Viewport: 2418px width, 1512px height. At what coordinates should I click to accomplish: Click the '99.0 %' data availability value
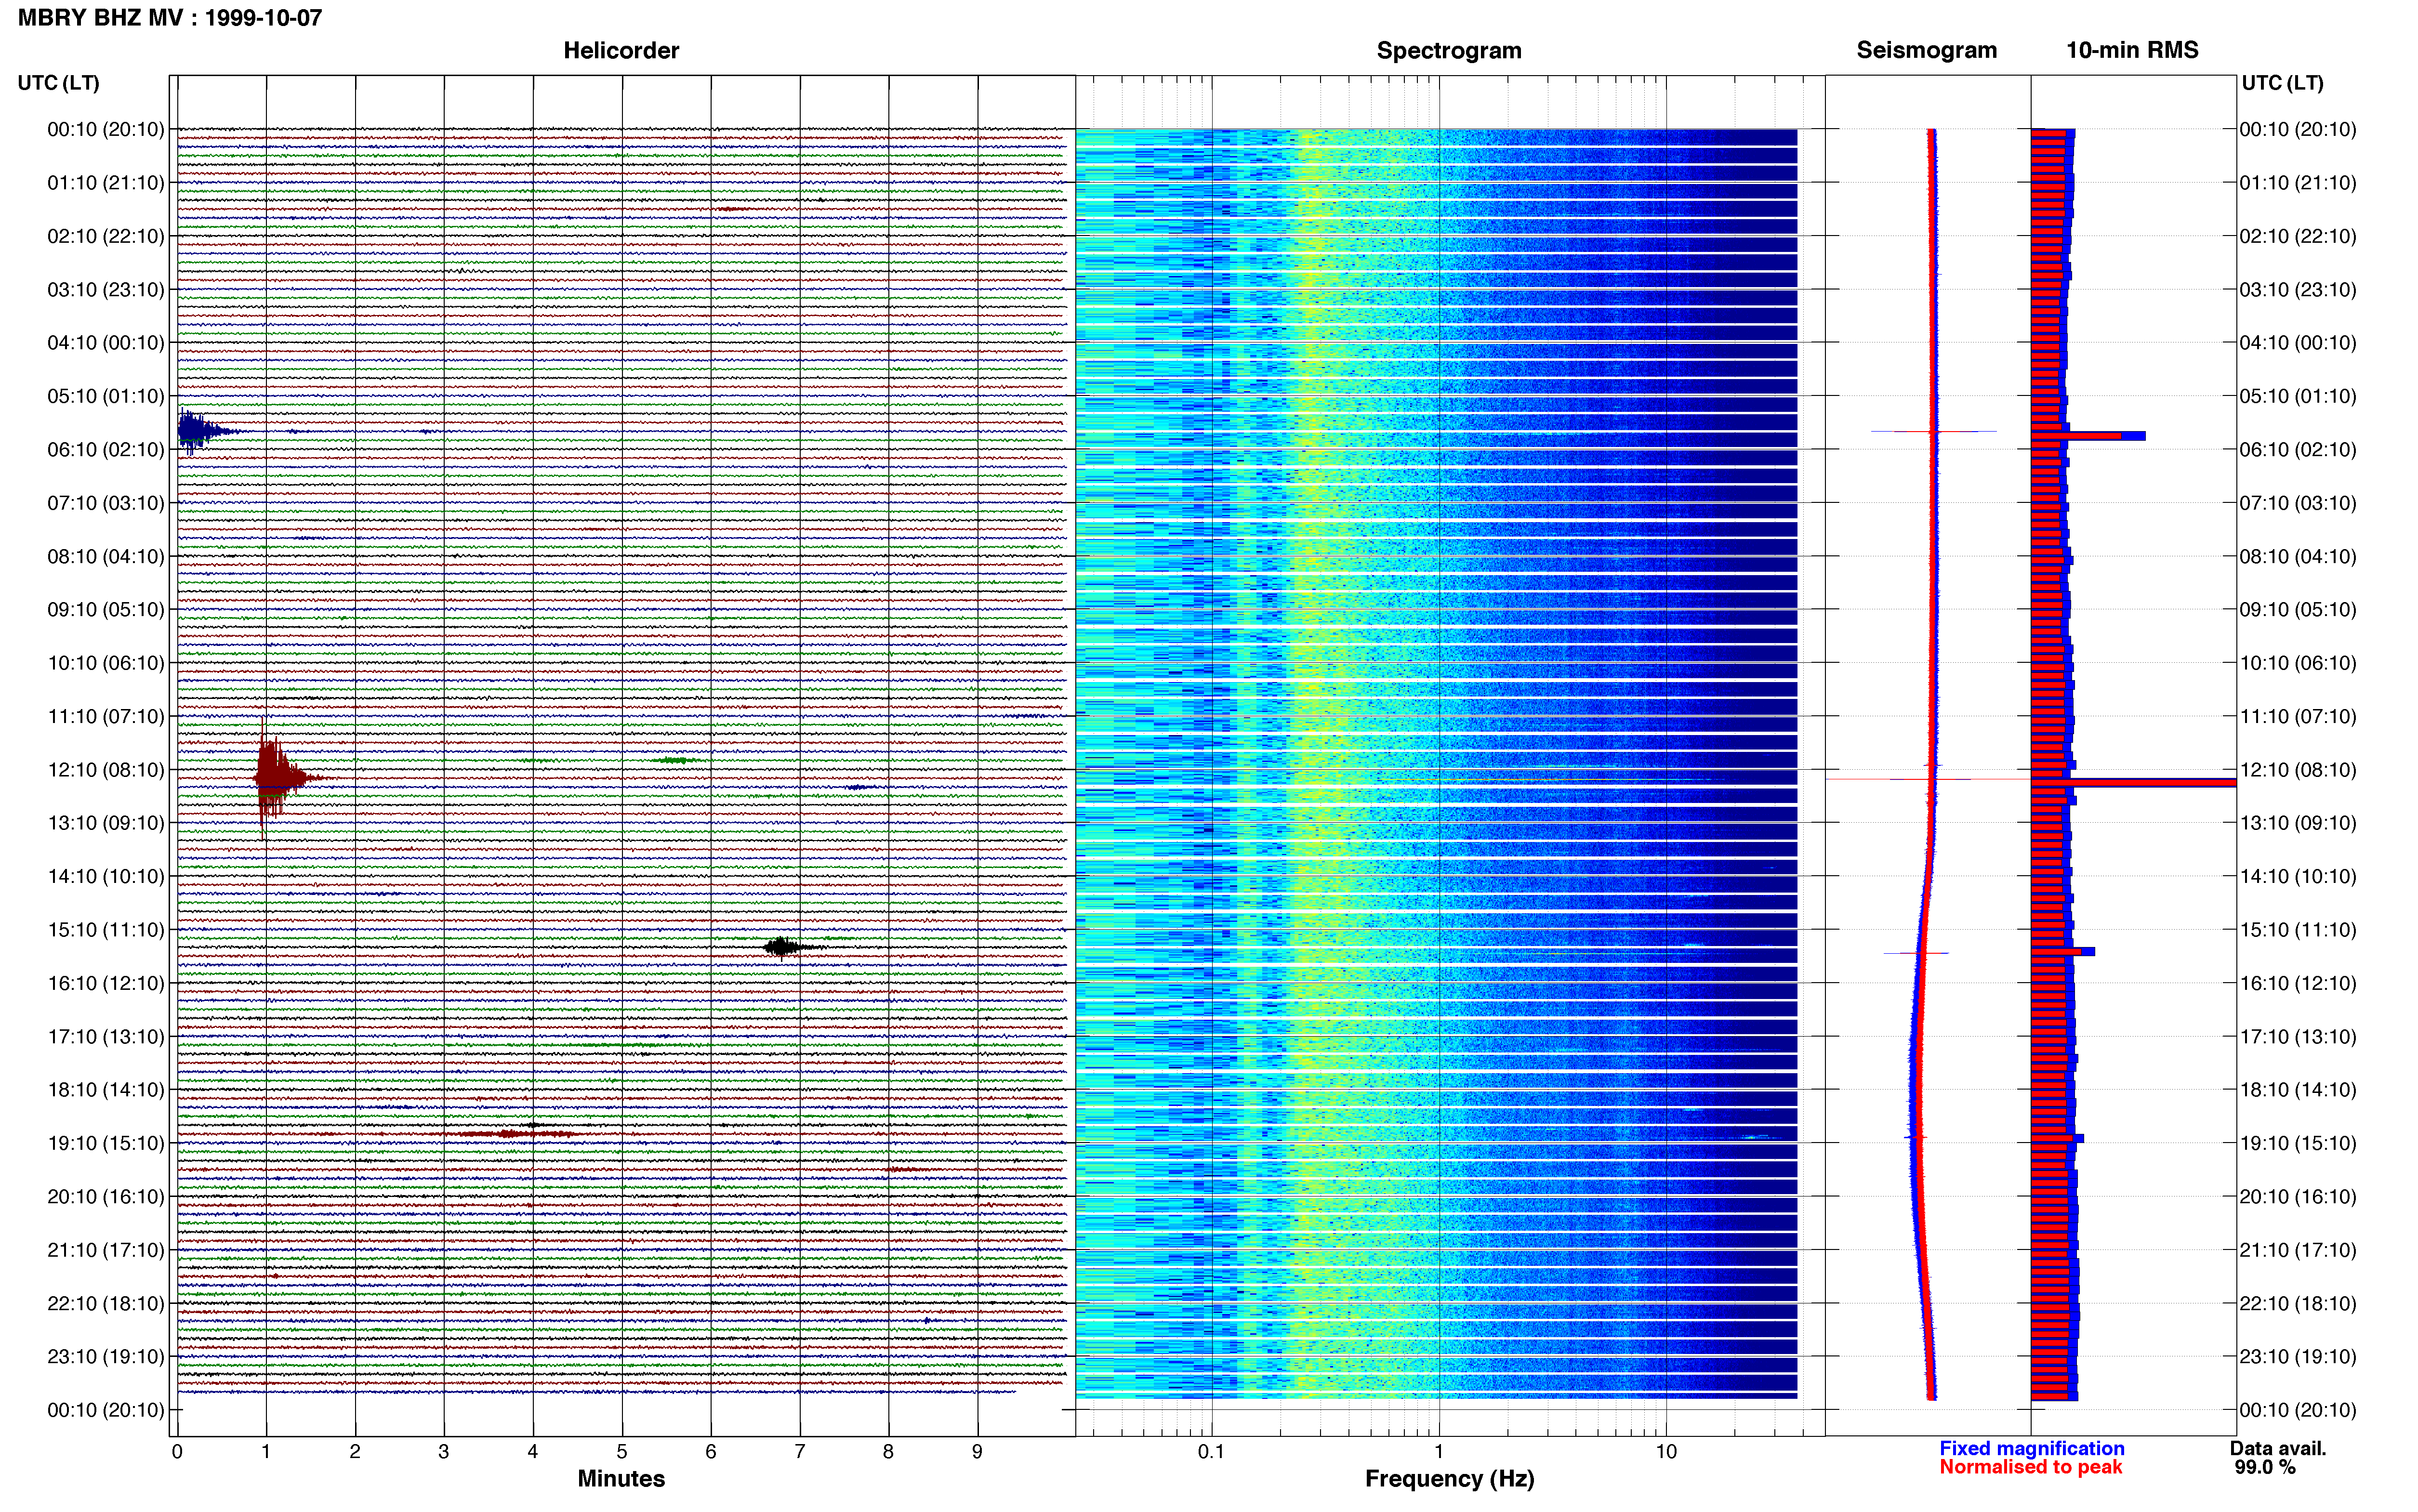point(2265,1467)
